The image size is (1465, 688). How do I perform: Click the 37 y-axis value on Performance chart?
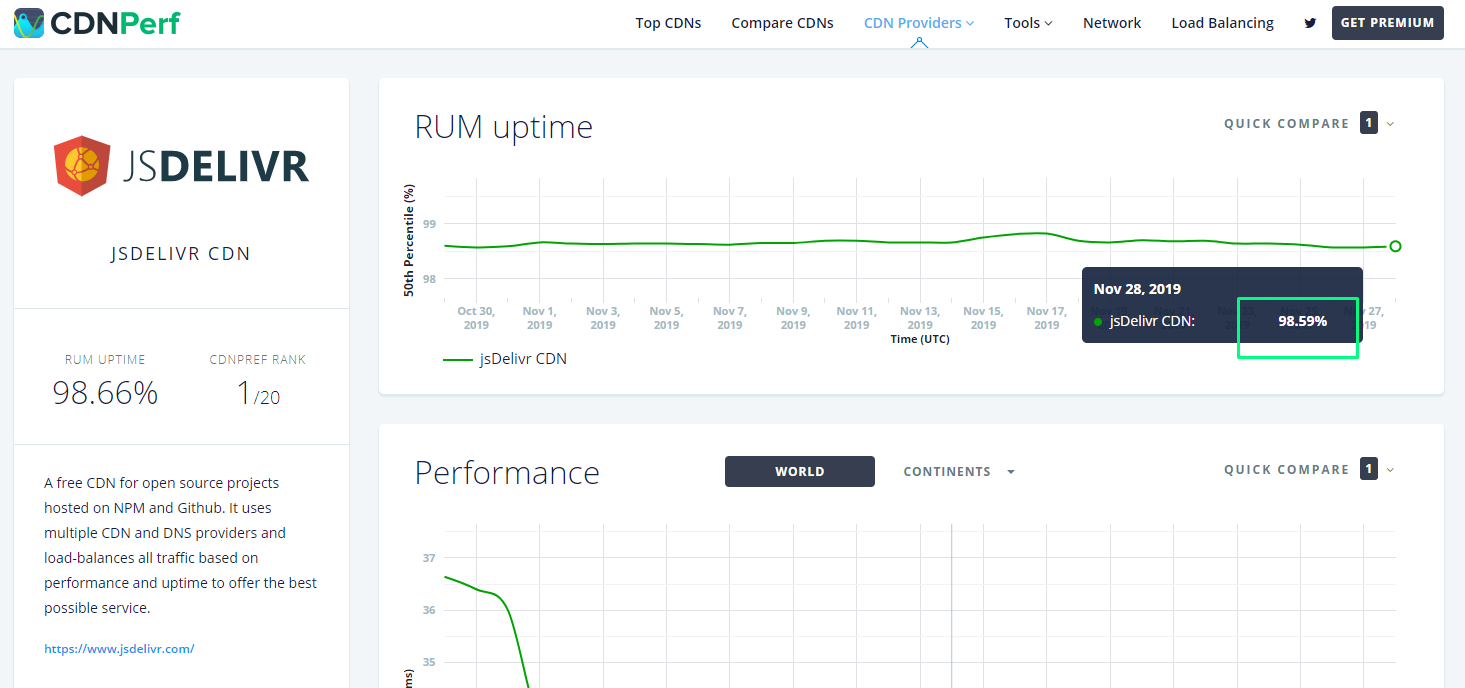429,558
